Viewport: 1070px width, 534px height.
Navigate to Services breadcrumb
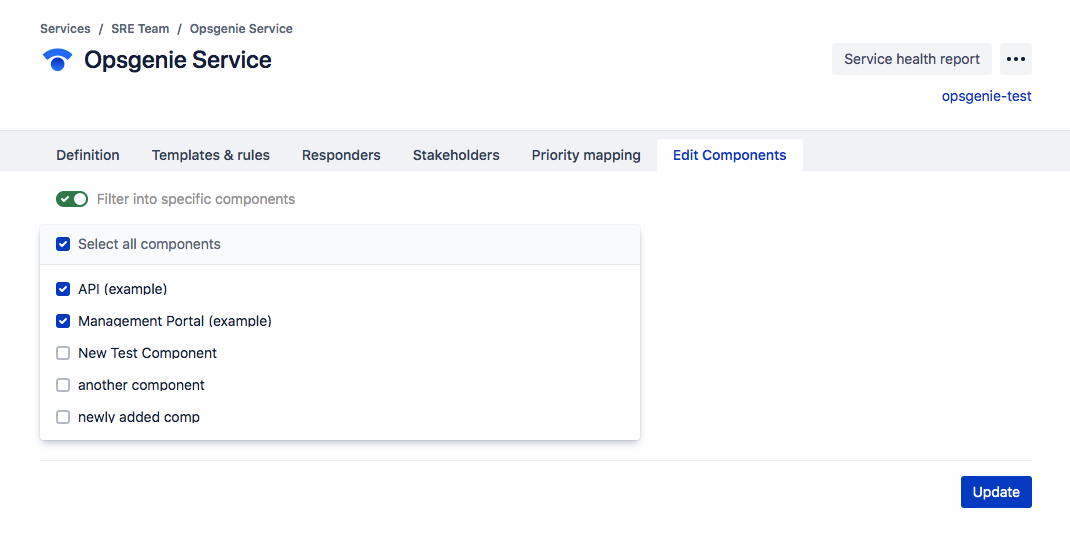[x=66, y=29]
